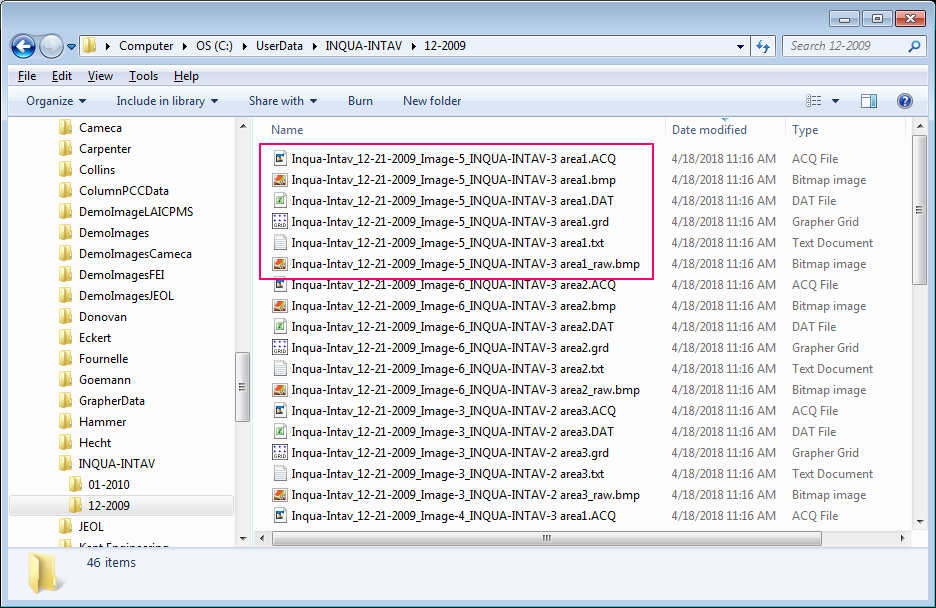936x608 pixels.
Task: Open the Include in library dropdown
Action: pyautogui.click(x=167, y=101)
